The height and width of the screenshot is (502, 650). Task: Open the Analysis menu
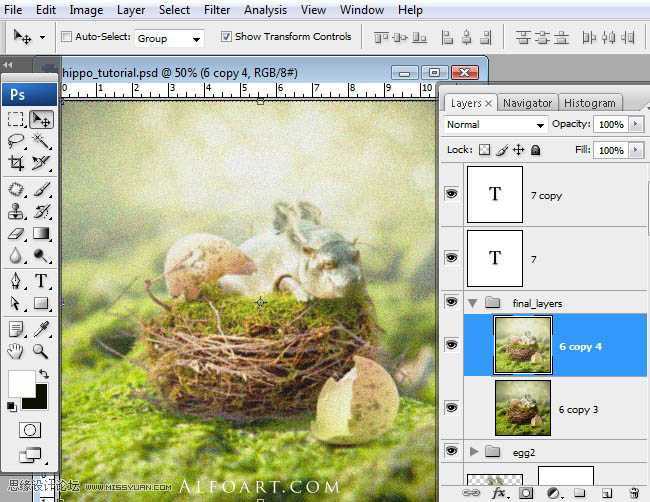click(265, 10)
